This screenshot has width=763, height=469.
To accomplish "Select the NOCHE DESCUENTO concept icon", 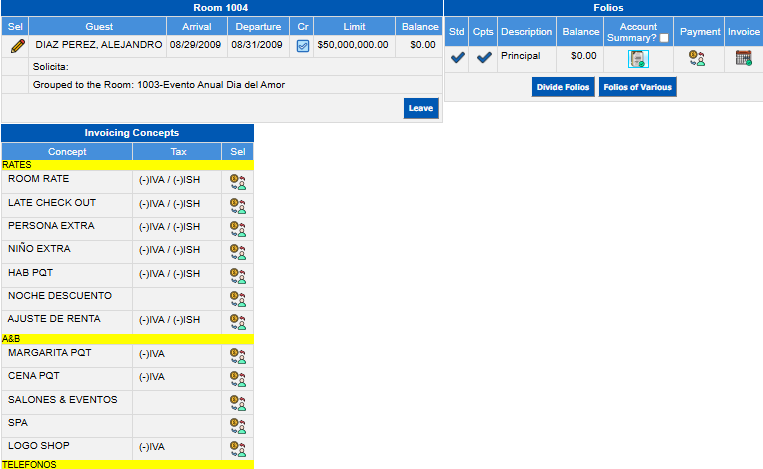I will (x=237, y=299).
